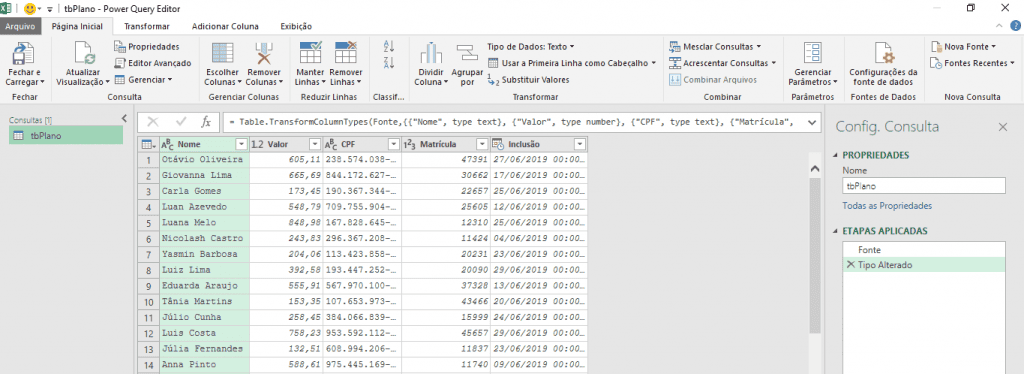The image size is (1024, 374).
Task: Collapse the Consultas pane with arrow
Action: [124, 118]
